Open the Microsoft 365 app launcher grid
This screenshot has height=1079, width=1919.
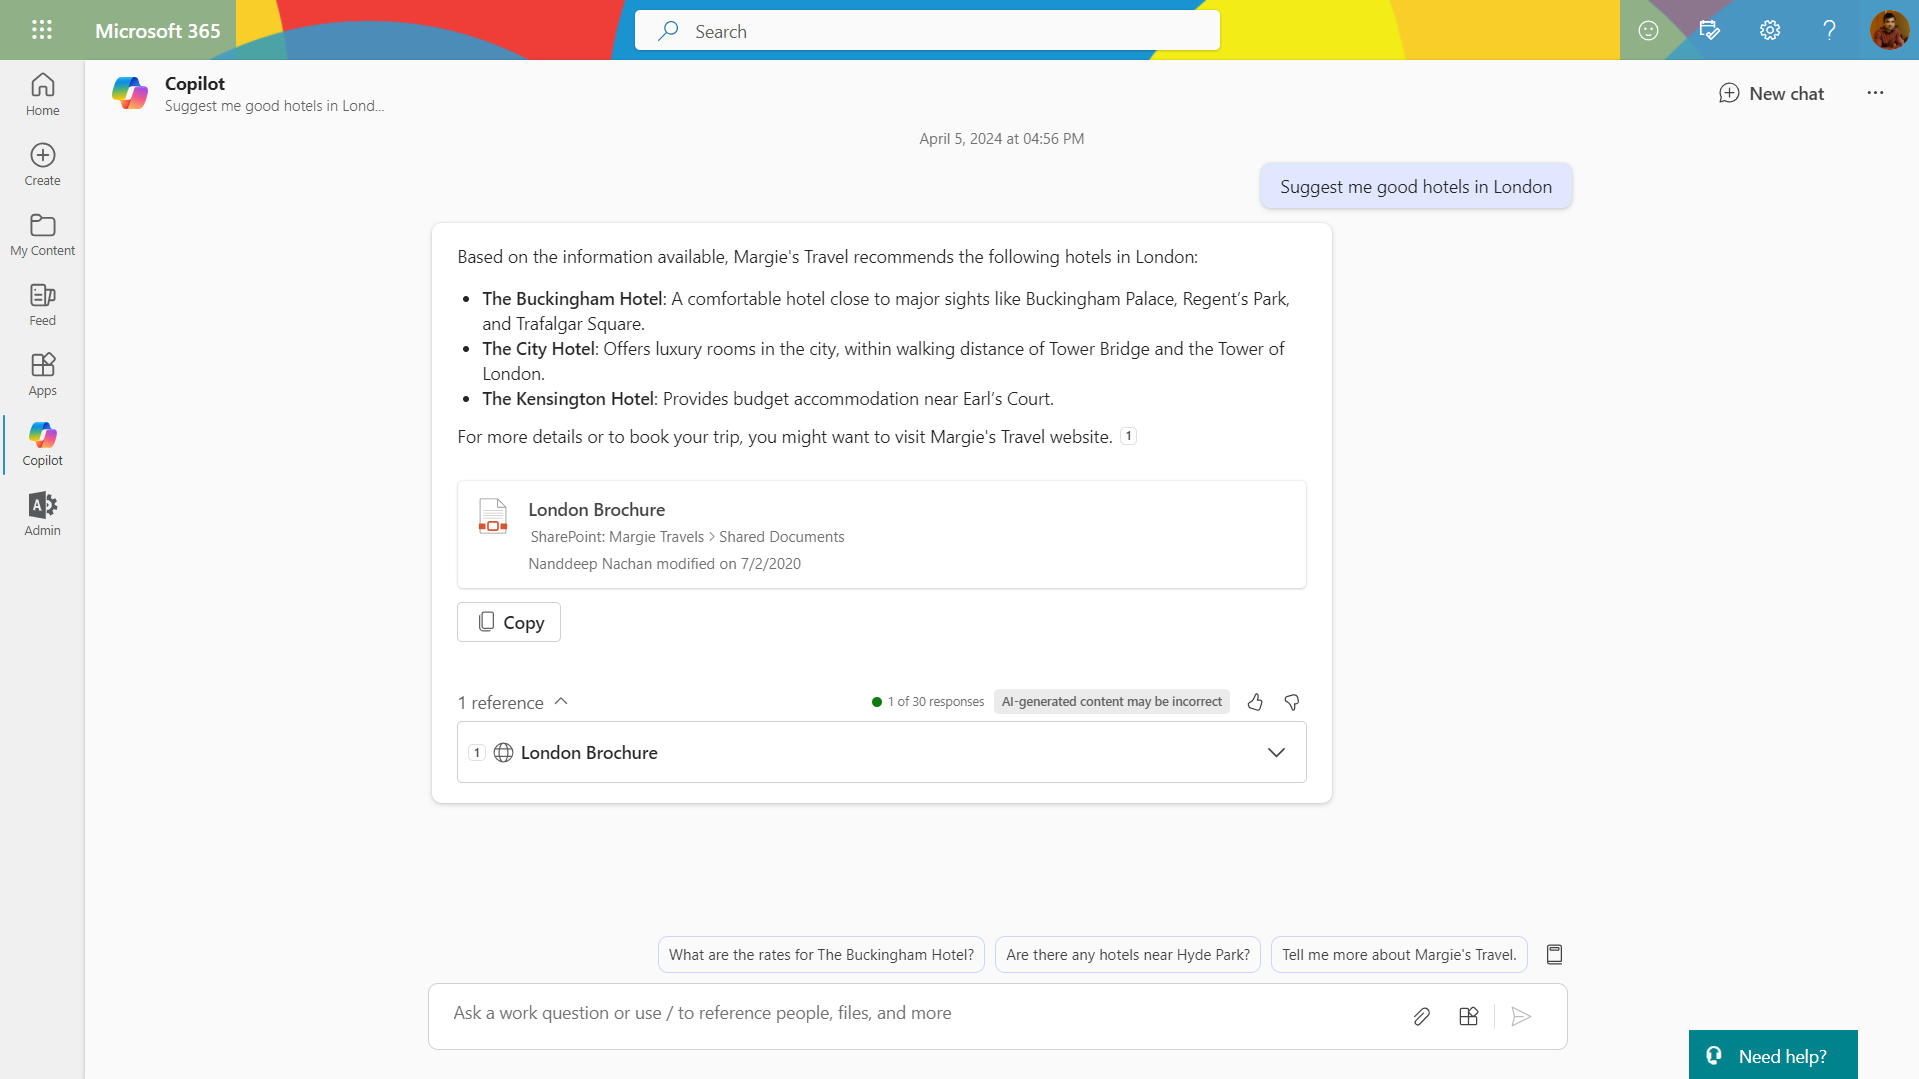click(41, 30)
